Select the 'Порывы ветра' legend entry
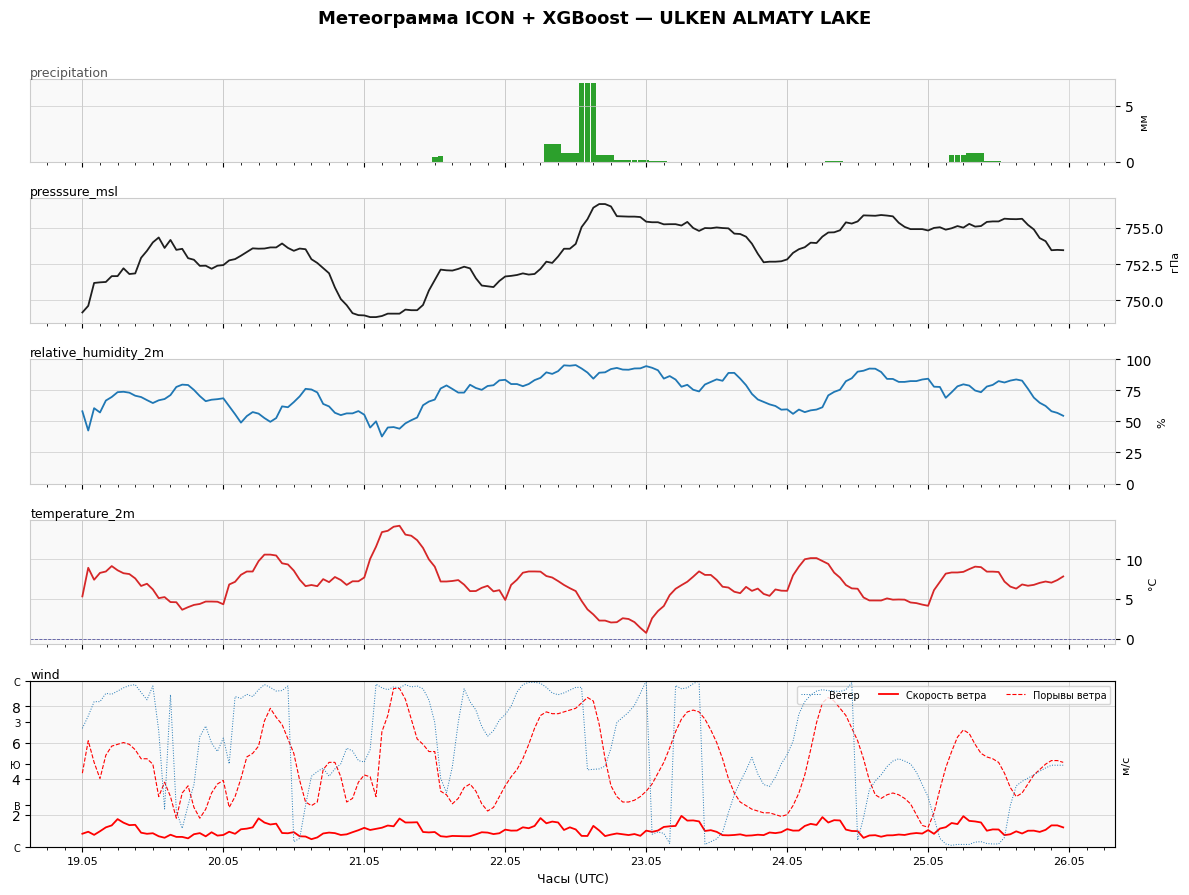 click(x=1056, y=695)
